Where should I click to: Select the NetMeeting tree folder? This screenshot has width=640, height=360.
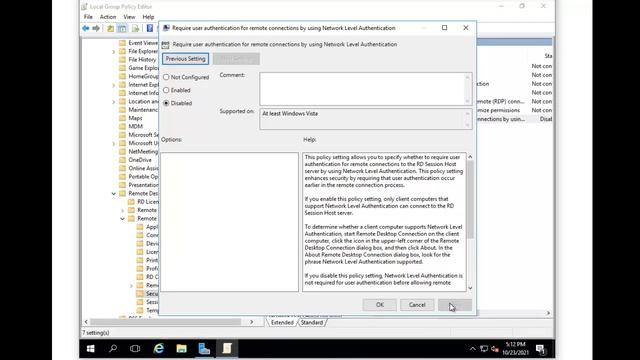point(143,151)
